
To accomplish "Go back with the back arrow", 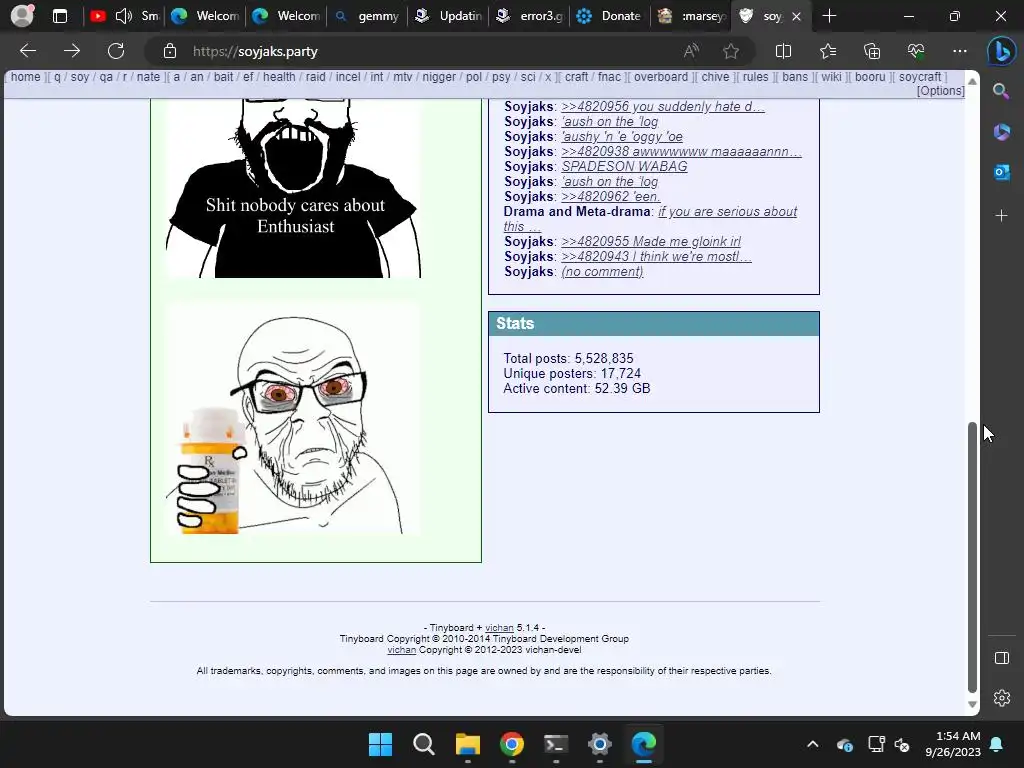I will point(28,51).
